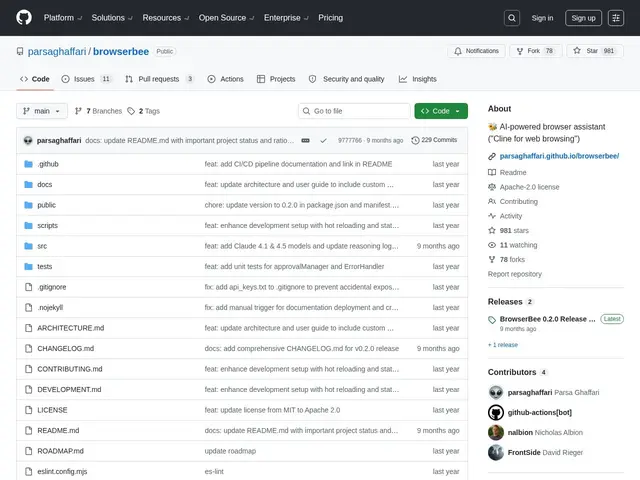The width and height of the screenshot is (640, 480).
Task: Switch to the Issues tab
Action: click(x=87, y=79)
